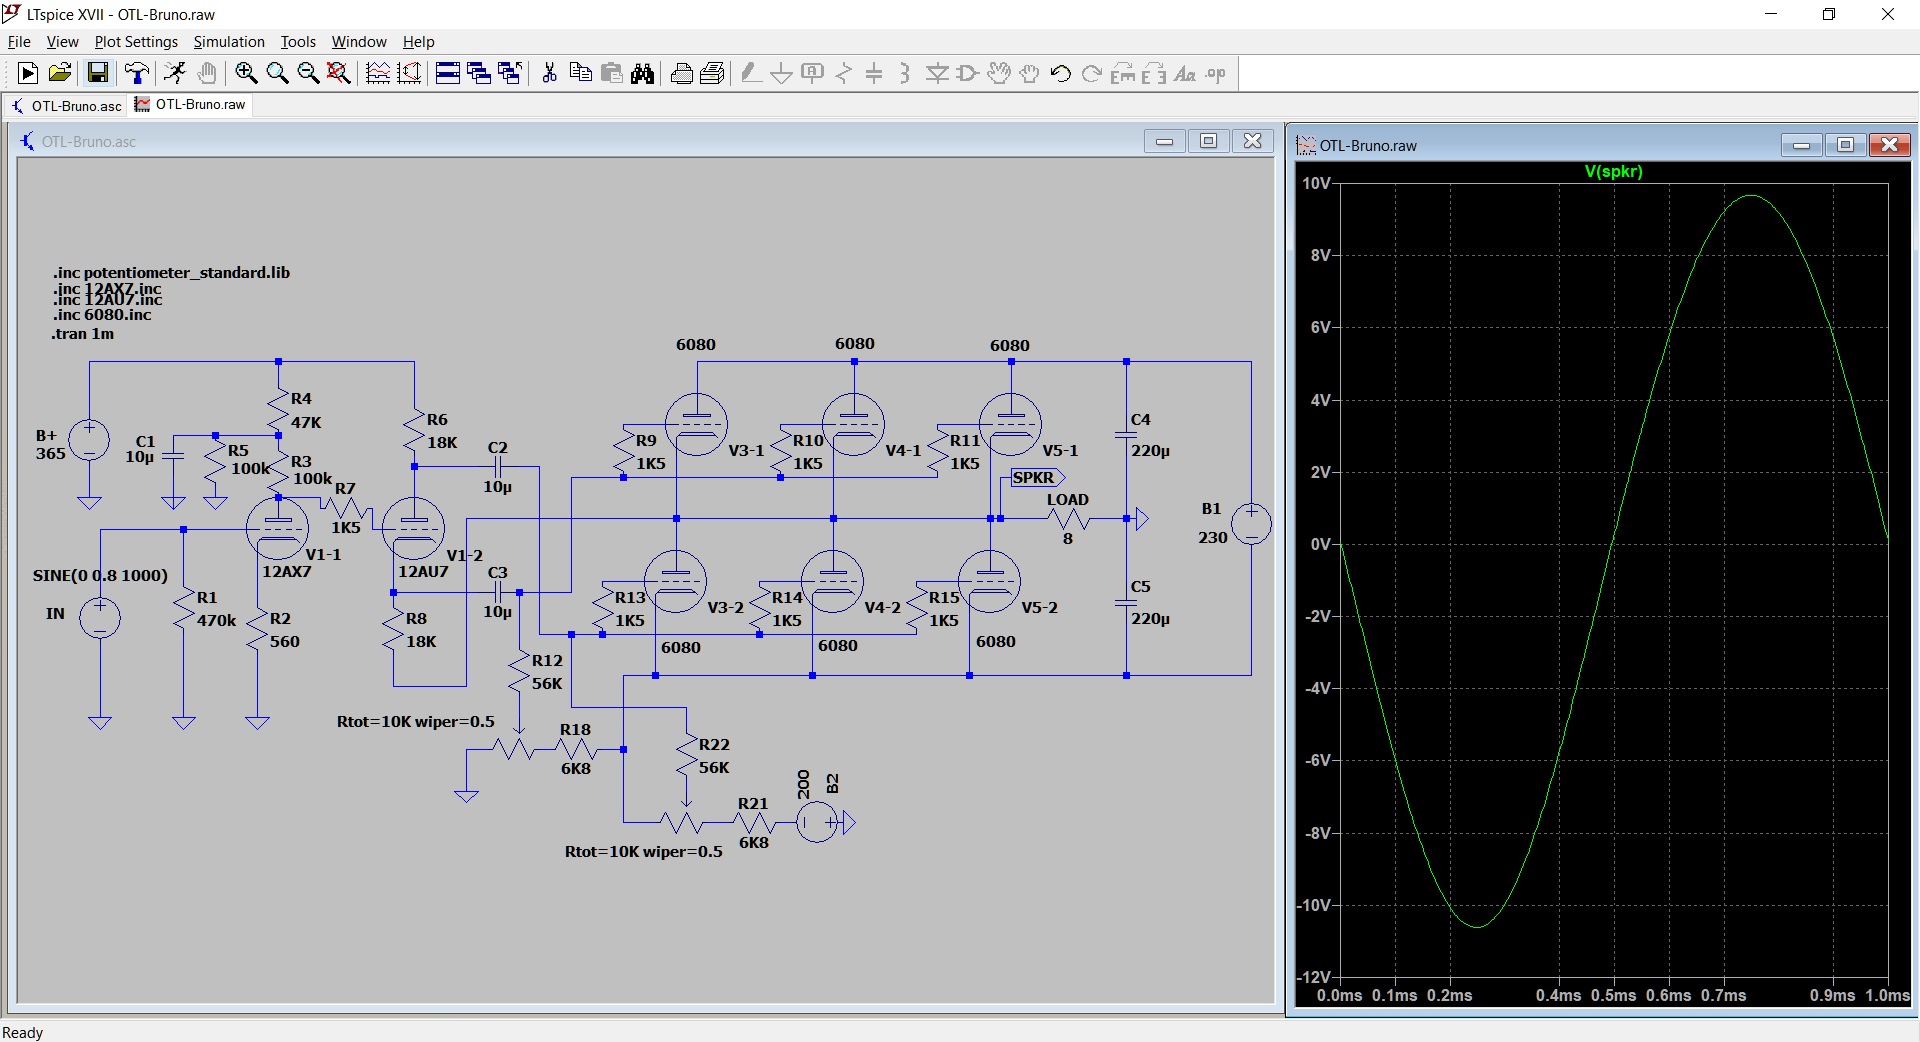Click the Print icon
The height and width of the screenshot is (1042, 1920).
(x=682, y=73)
